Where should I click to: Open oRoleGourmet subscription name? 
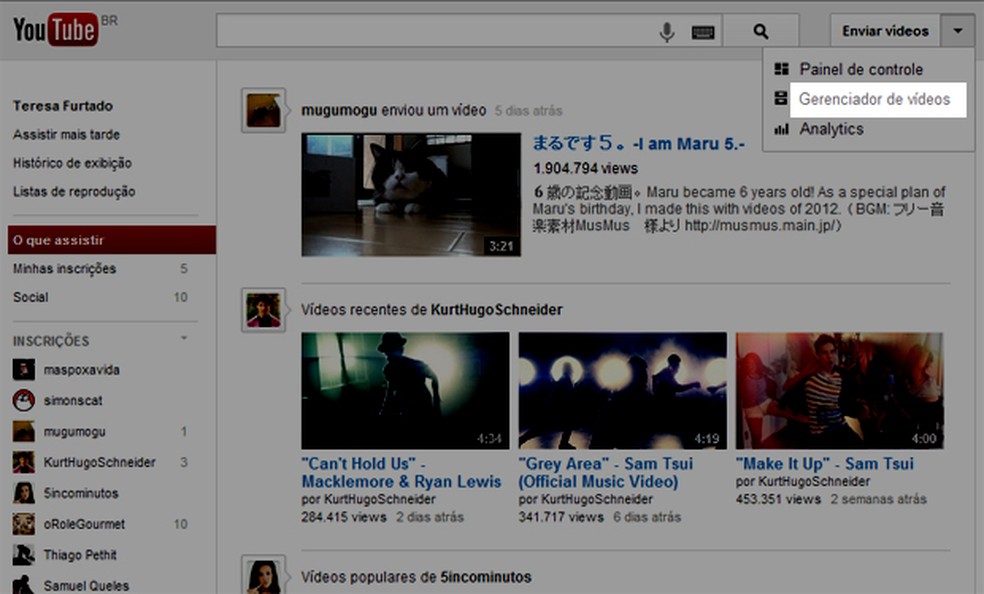(x=84, y=524)
